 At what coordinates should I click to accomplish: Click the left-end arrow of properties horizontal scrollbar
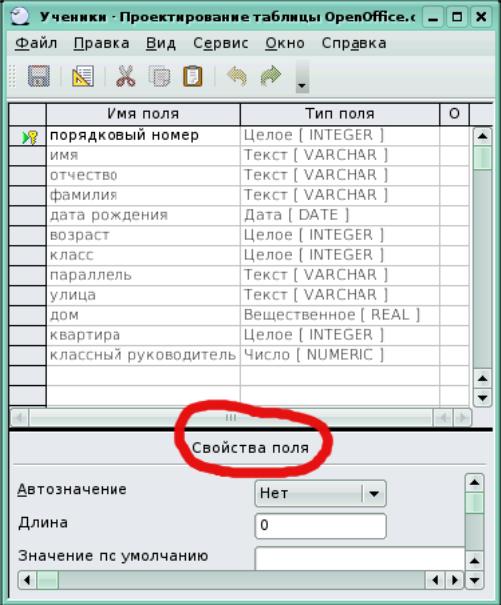[x=27, y=580]
